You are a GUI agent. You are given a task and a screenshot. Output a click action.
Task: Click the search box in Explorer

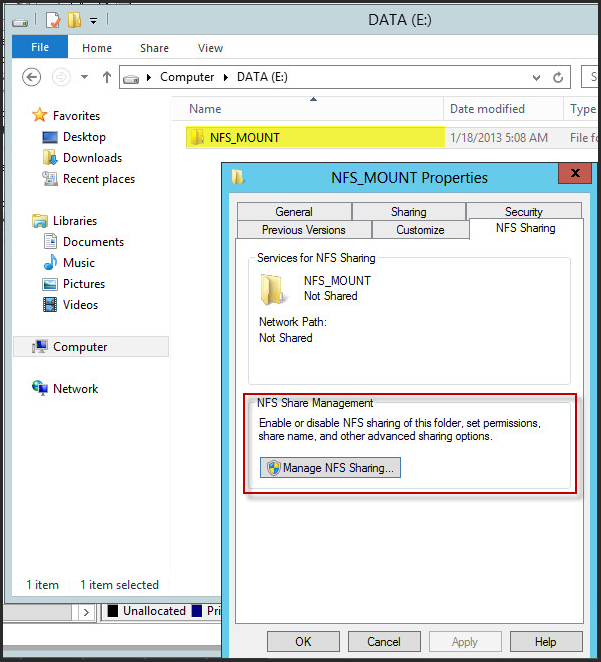[591, 76]
